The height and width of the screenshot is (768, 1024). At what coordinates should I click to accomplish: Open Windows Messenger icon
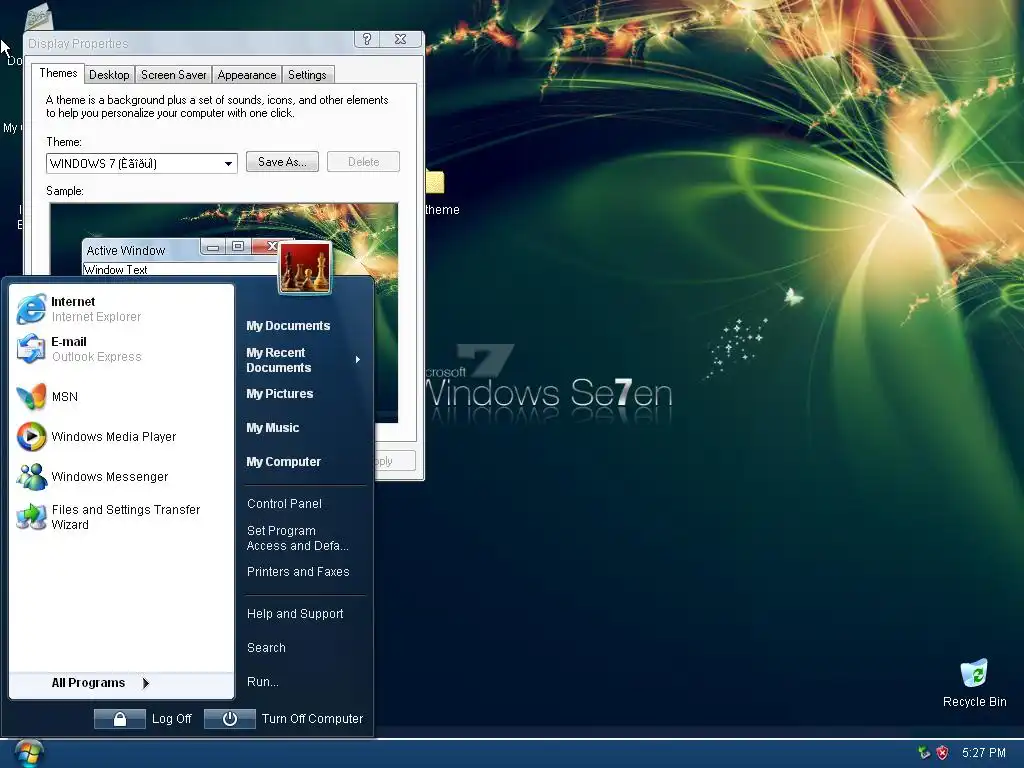pyautogui.click(x=31, y=477)
